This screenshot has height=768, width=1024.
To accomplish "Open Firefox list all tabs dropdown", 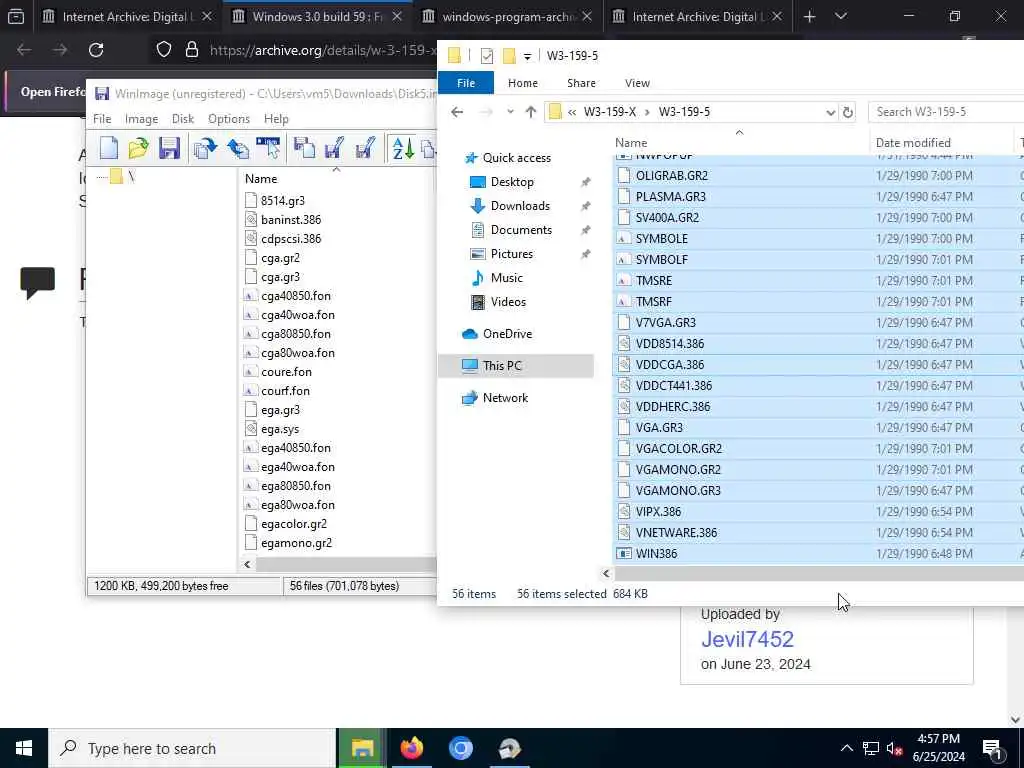I will [x=841, y=17].
